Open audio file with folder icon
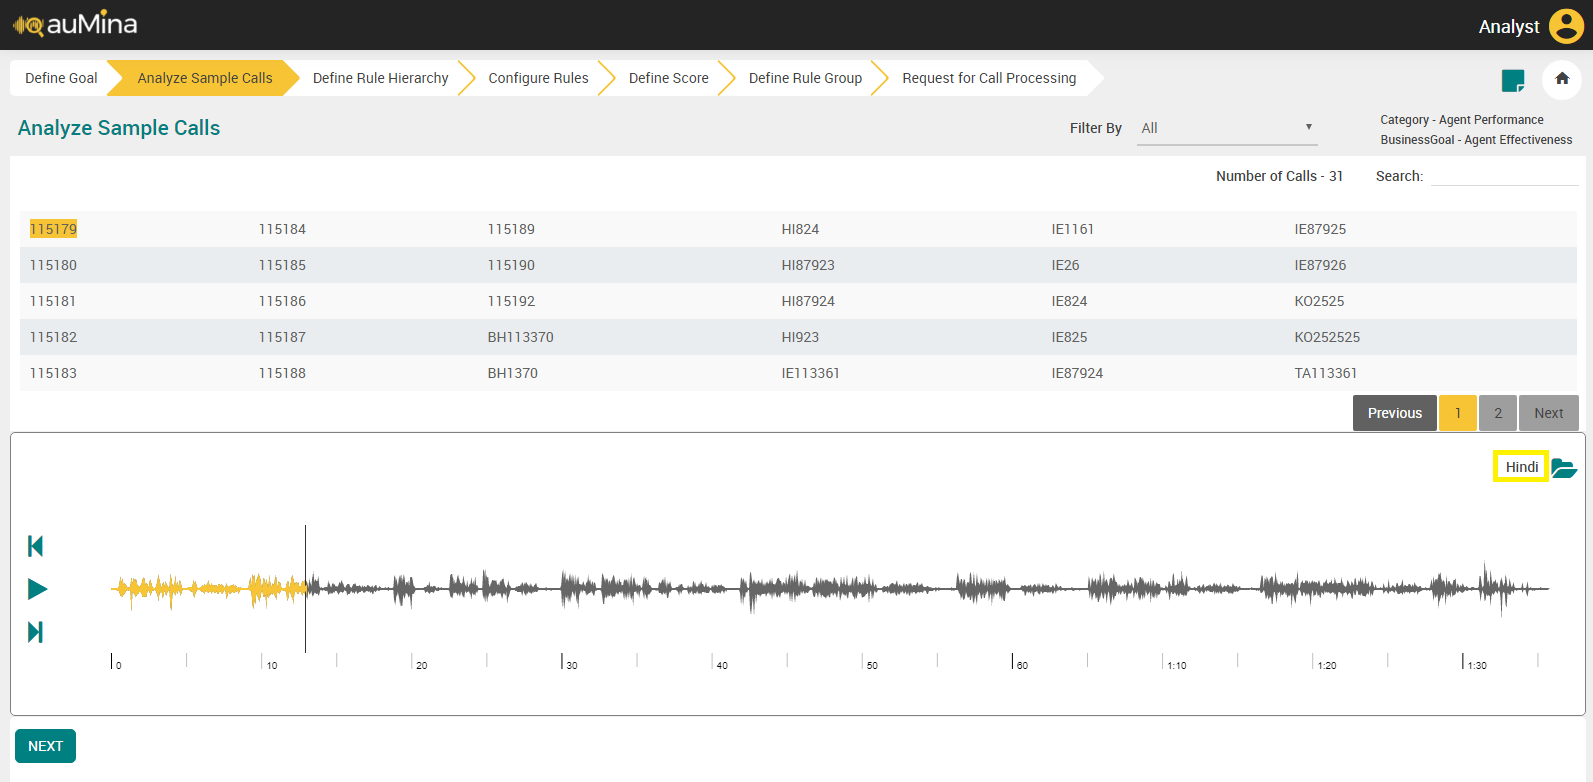The width and height of the screenshot is (1593, 782). tap(1564, 468)
